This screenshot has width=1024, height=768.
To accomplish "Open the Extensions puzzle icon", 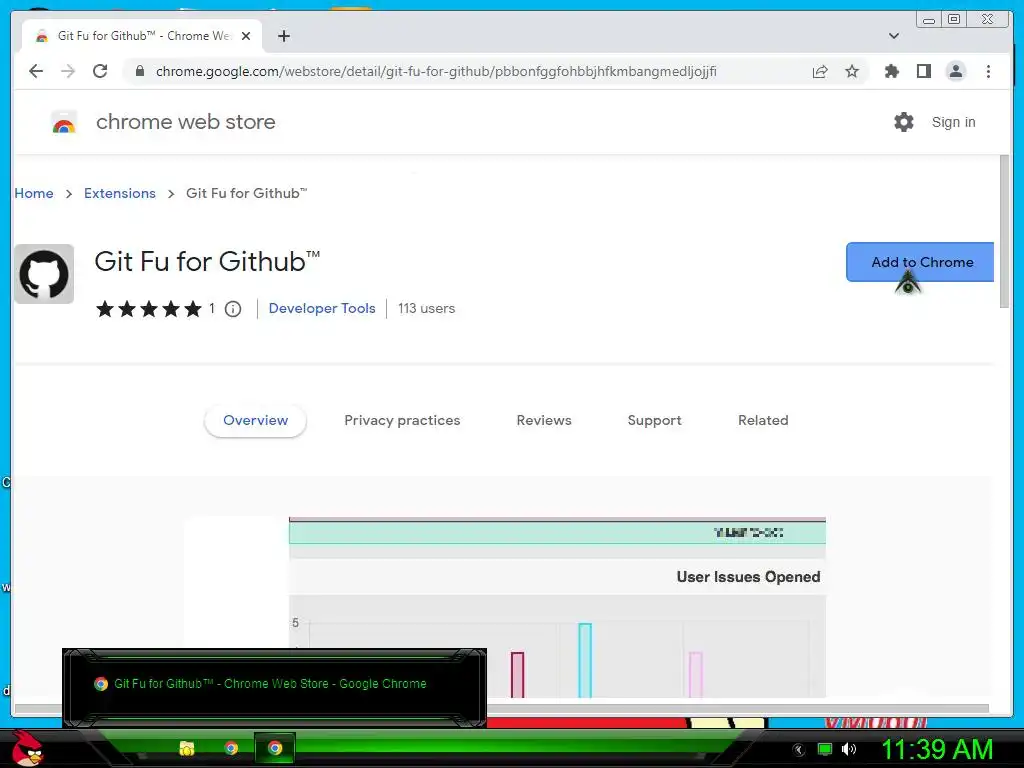I will point(891,71).
